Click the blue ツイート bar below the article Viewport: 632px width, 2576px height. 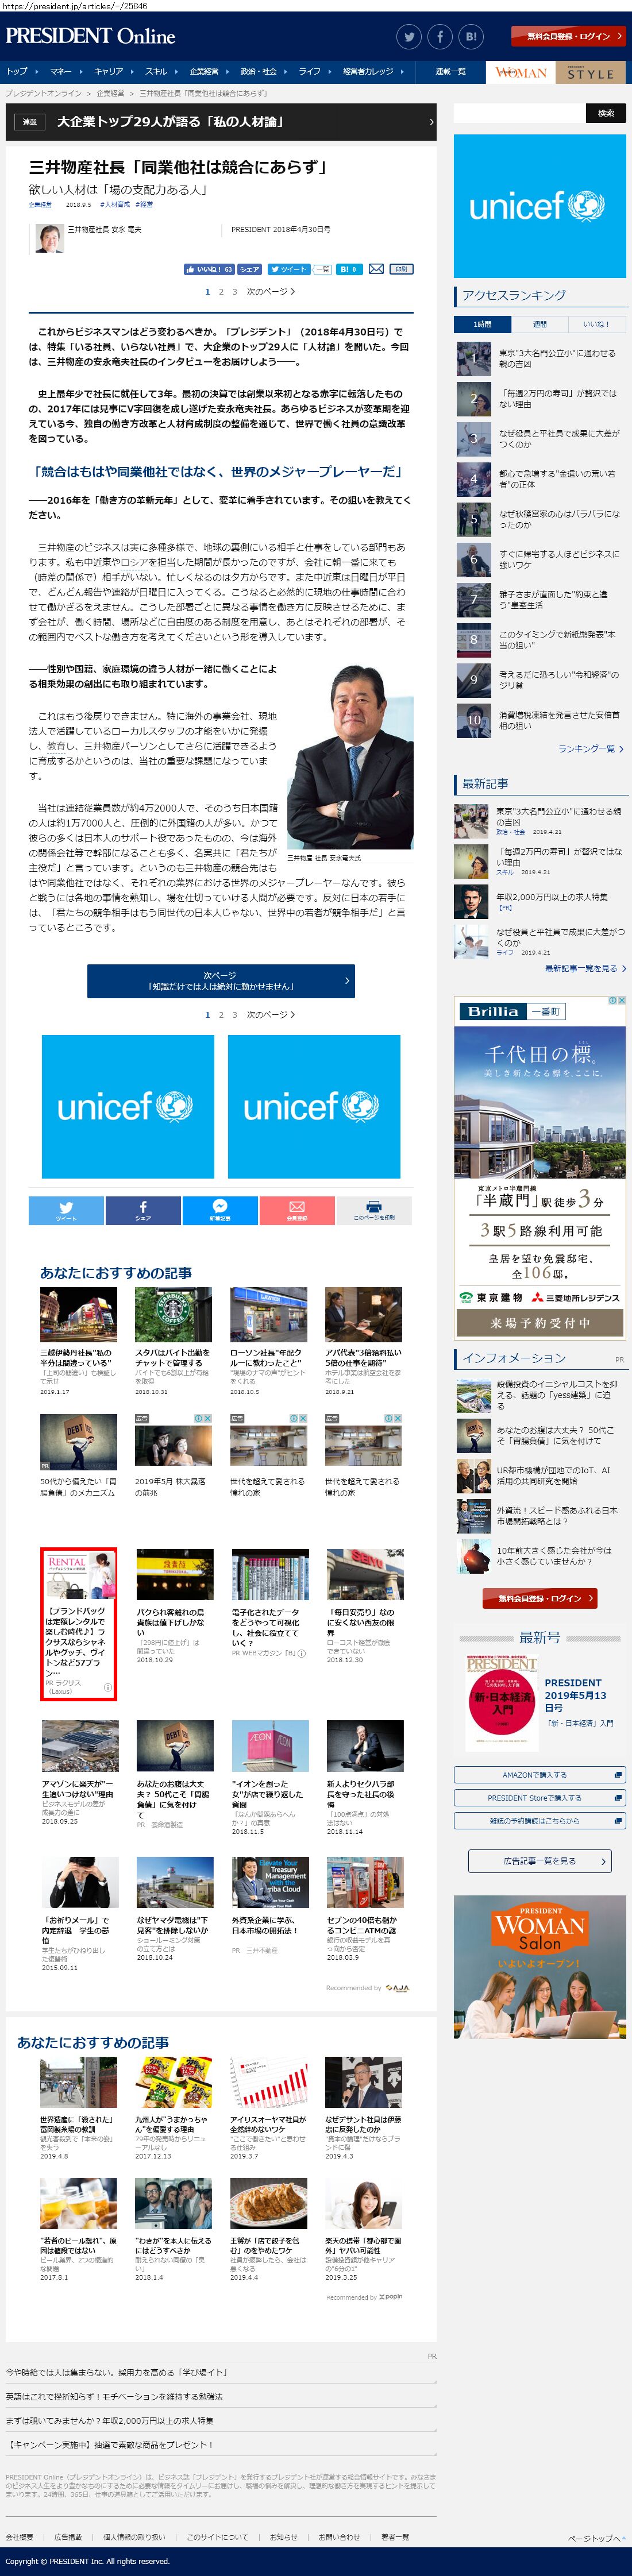(66, 1210)
